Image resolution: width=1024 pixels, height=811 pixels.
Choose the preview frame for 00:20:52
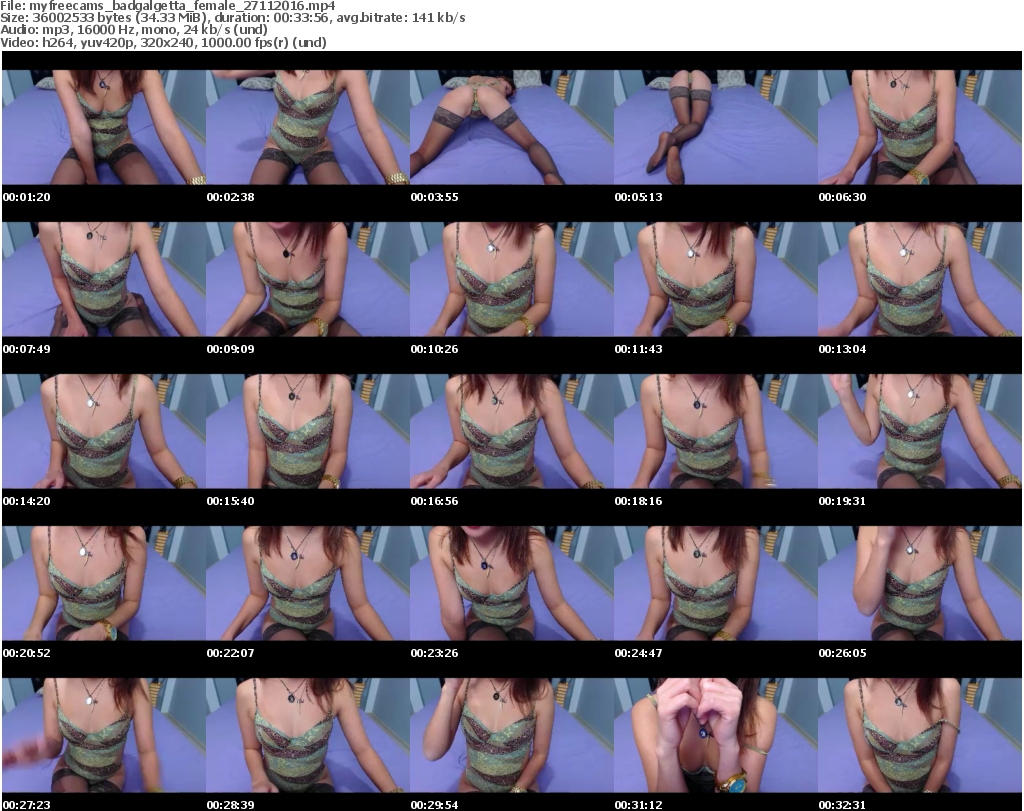tap(104, 583)
